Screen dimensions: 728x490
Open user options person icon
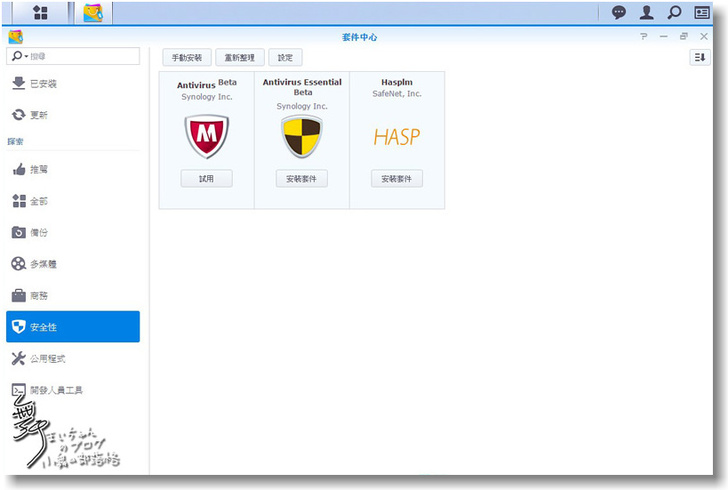(x=646, y=13)
